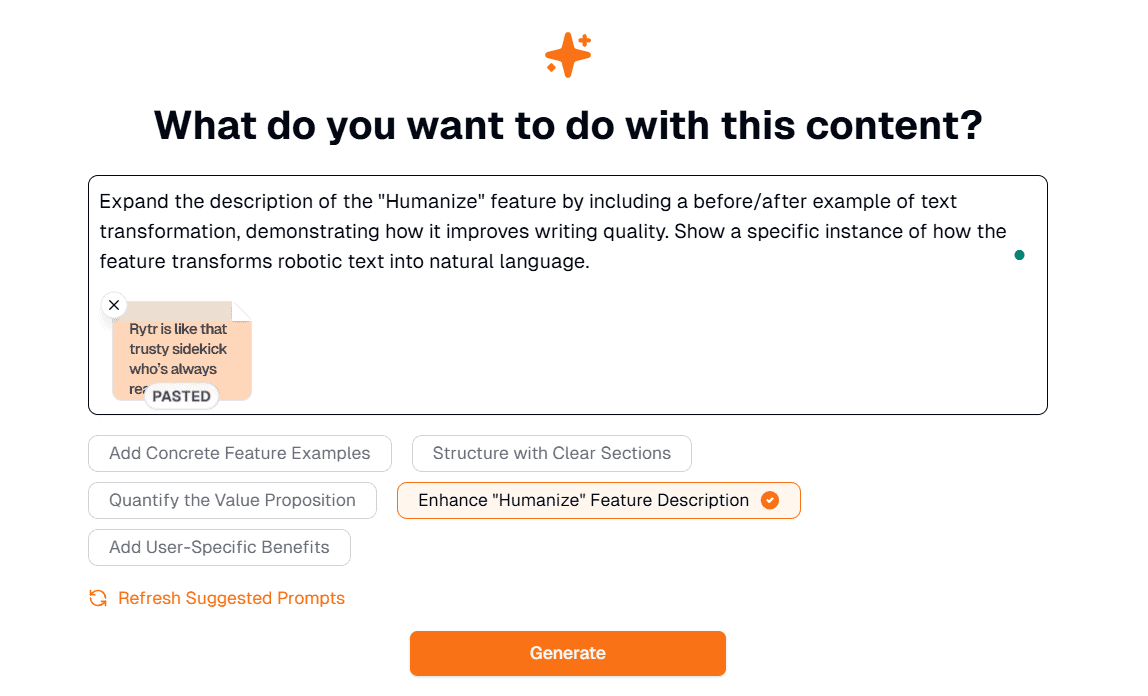Choose the Quantify the Value Proposition prompt

233,501
